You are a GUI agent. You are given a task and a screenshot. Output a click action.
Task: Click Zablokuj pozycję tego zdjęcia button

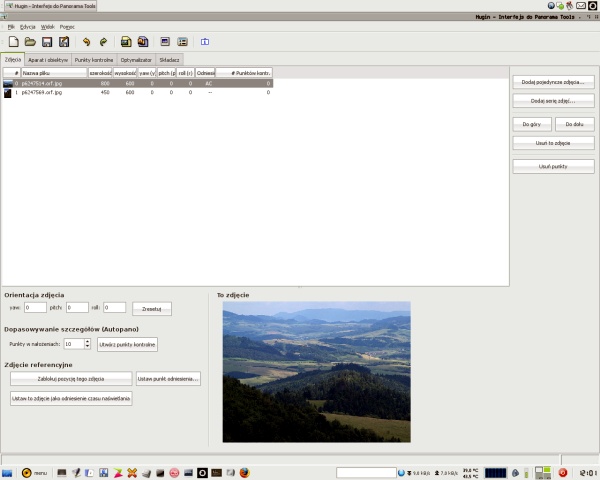coord(71,379)
